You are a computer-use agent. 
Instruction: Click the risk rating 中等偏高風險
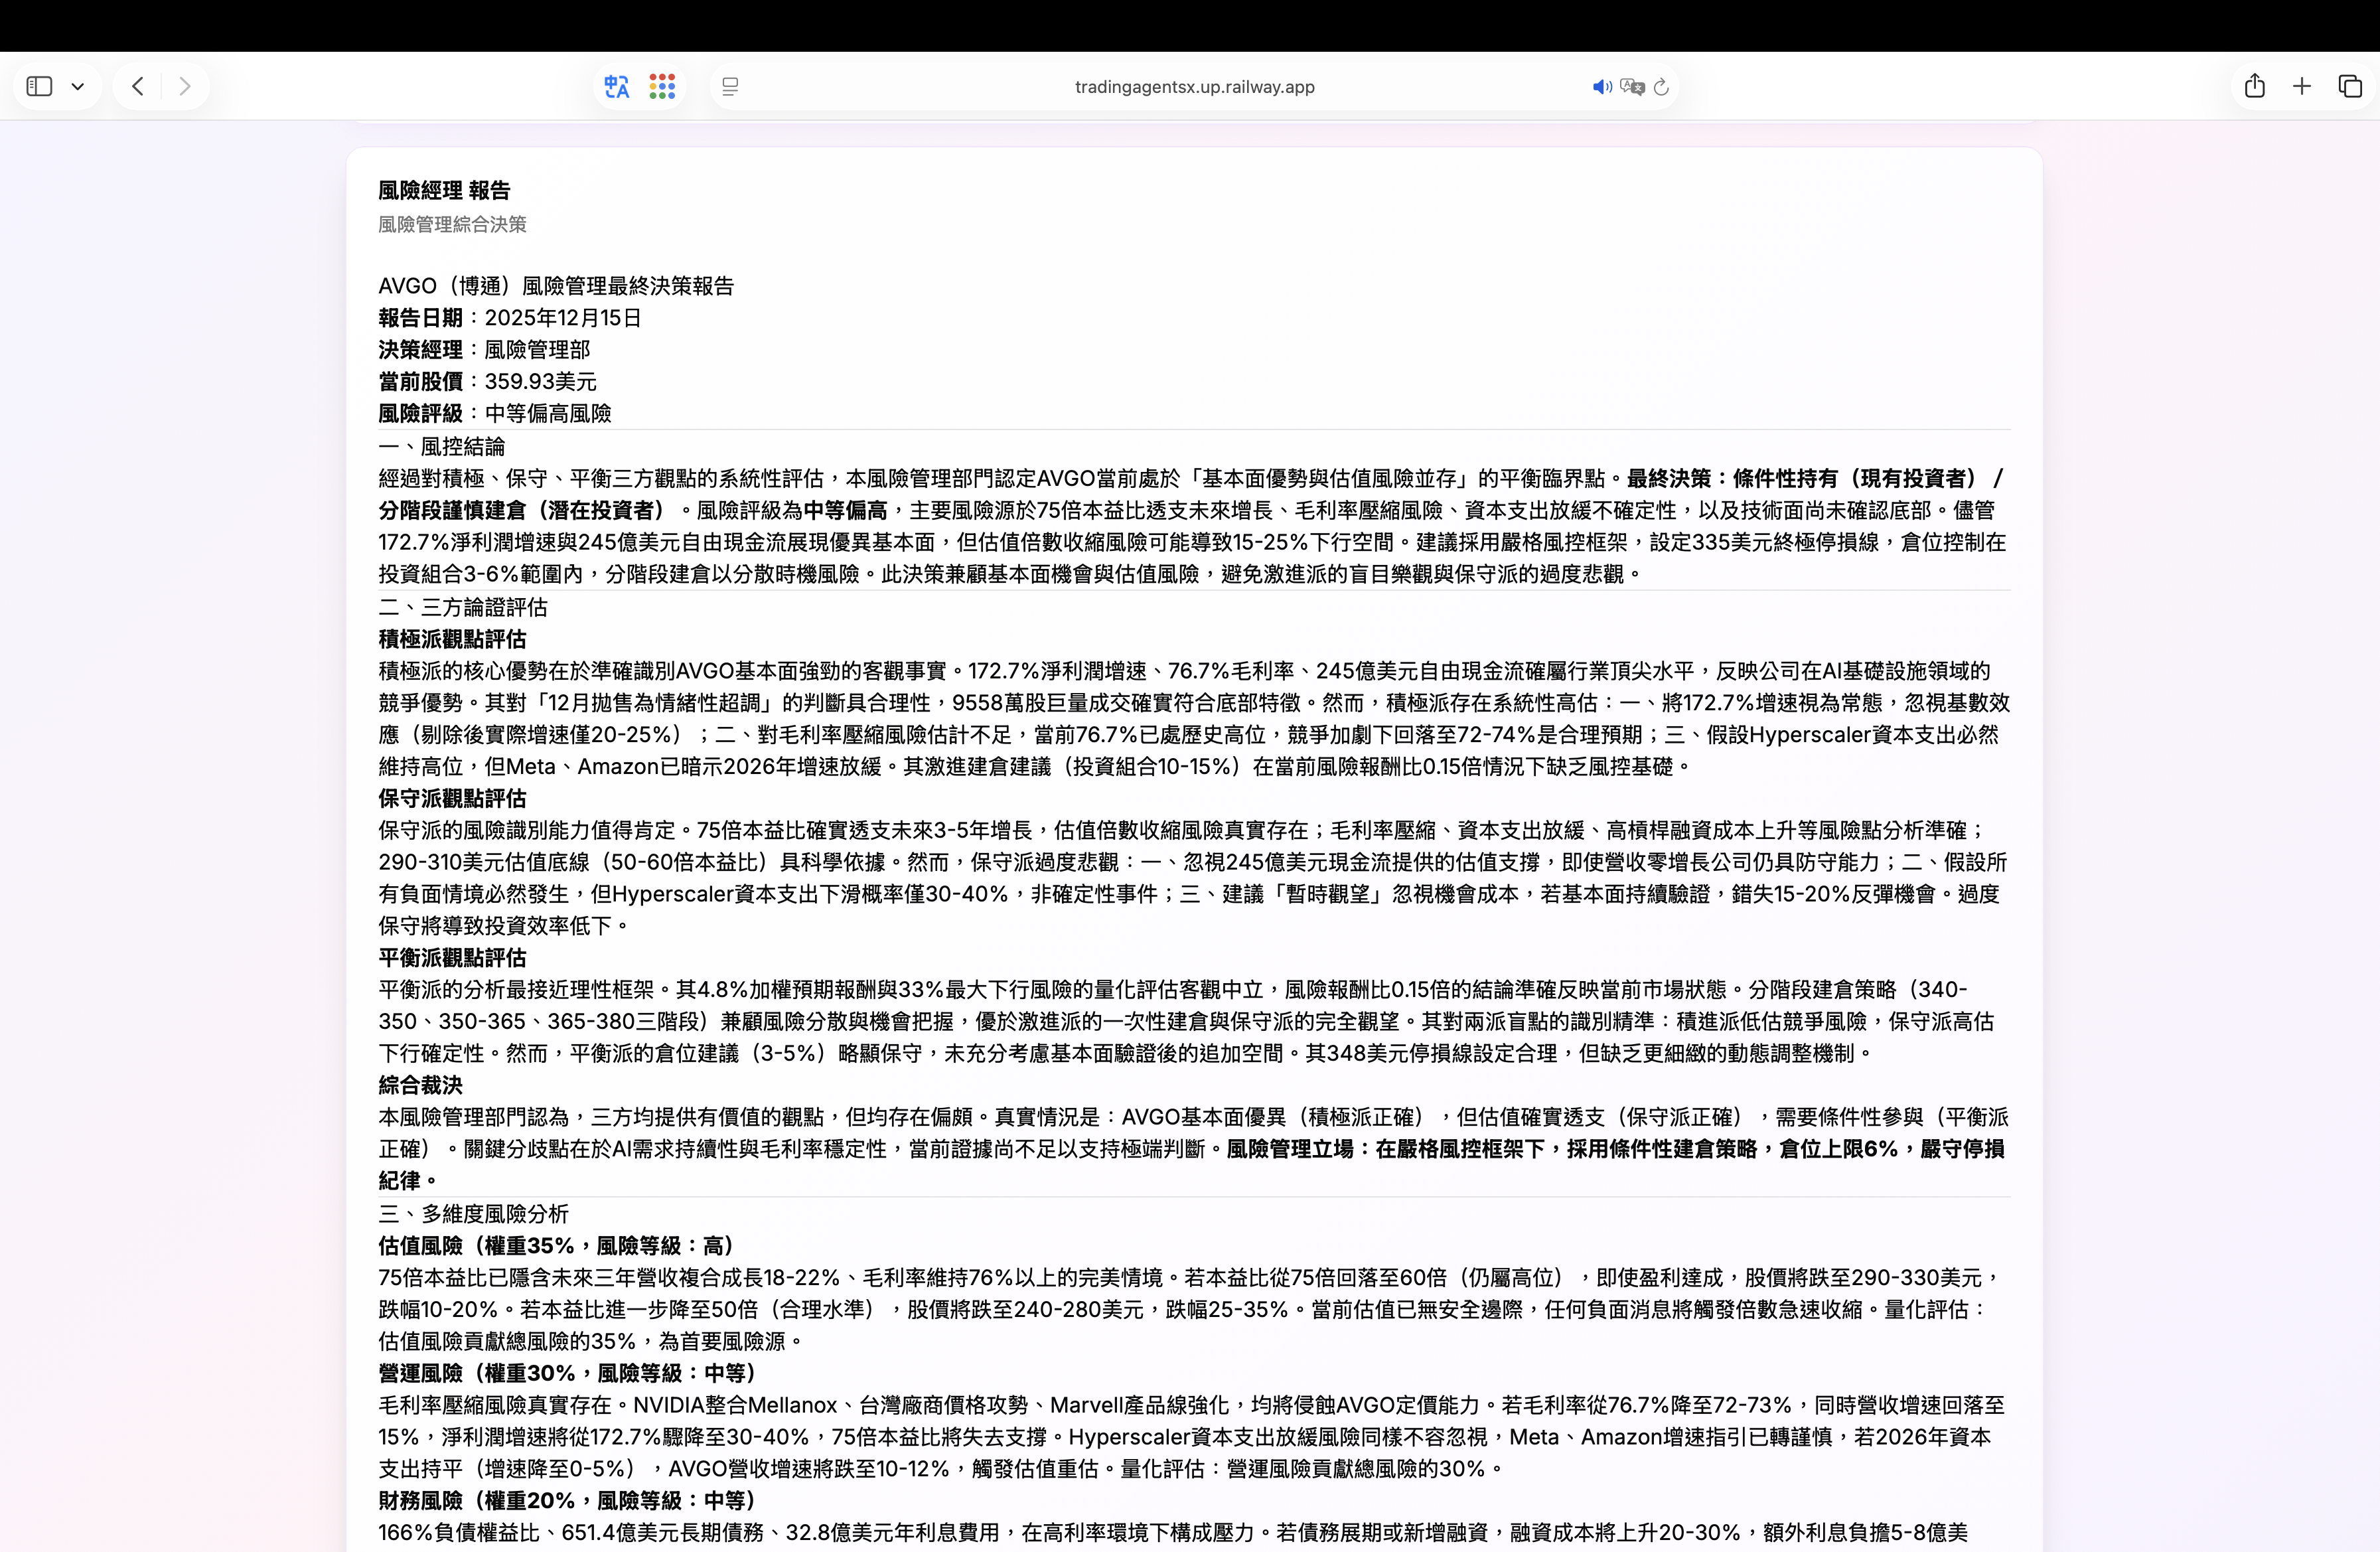548,414
